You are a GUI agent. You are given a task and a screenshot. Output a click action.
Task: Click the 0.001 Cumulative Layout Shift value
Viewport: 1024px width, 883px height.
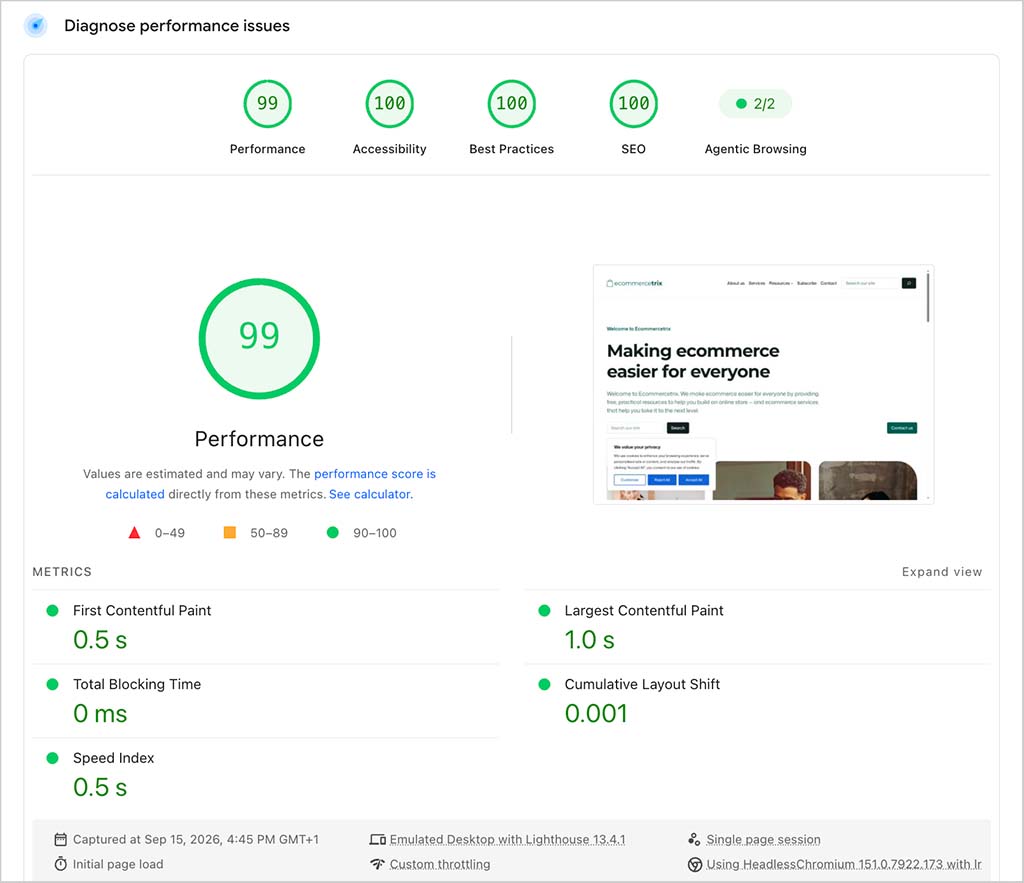(x=596, y=714)
